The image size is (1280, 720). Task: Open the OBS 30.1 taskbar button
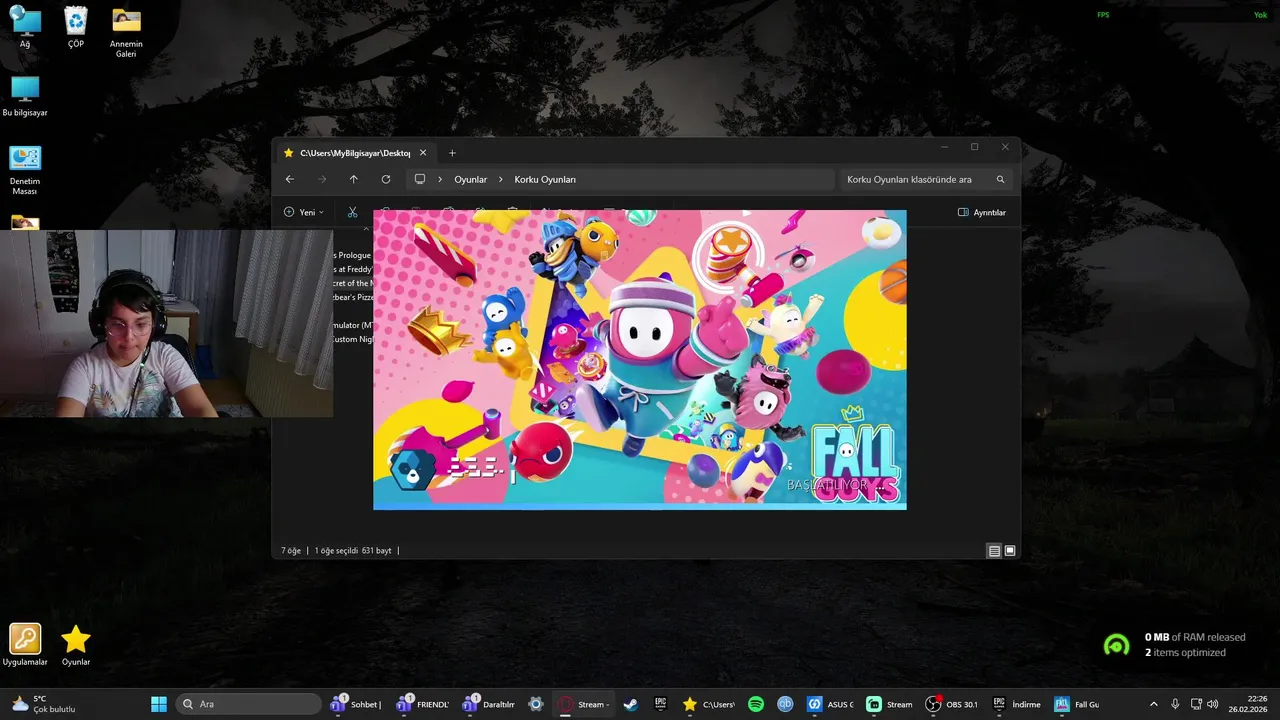952,704
